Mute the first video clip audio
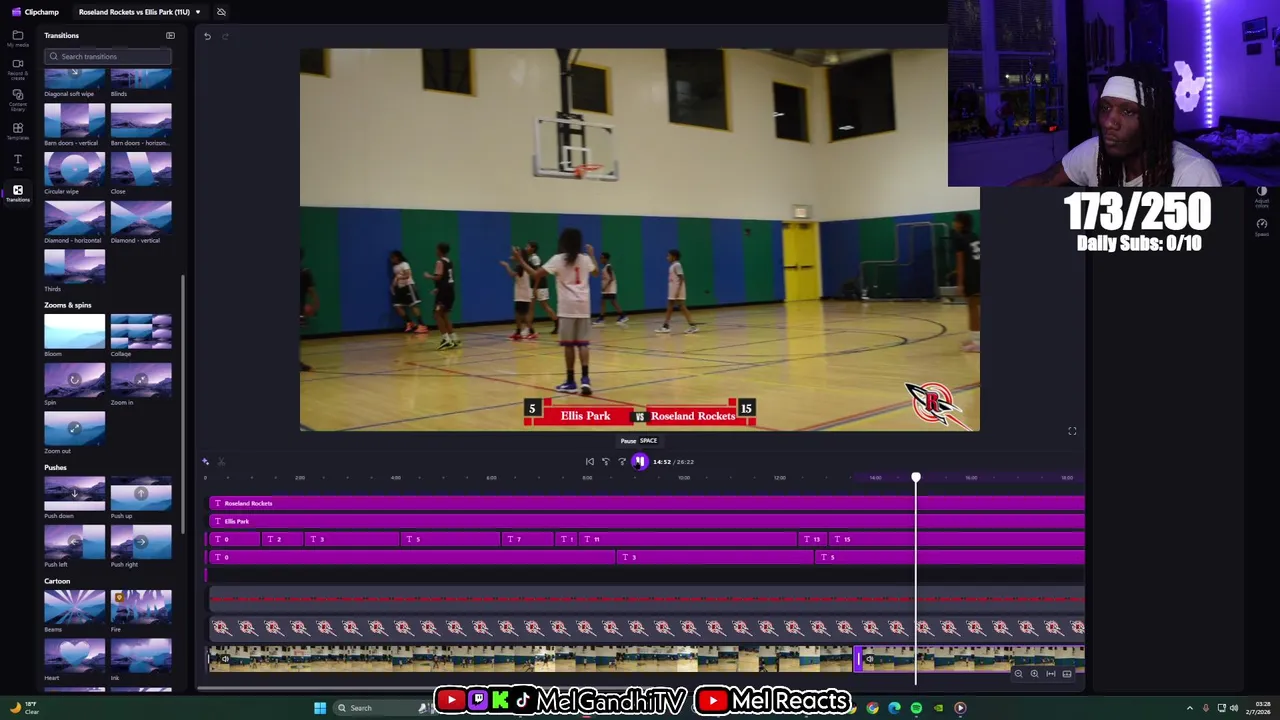The width and height of the screenshot is (1280, 720). click(x=225, y=658)
